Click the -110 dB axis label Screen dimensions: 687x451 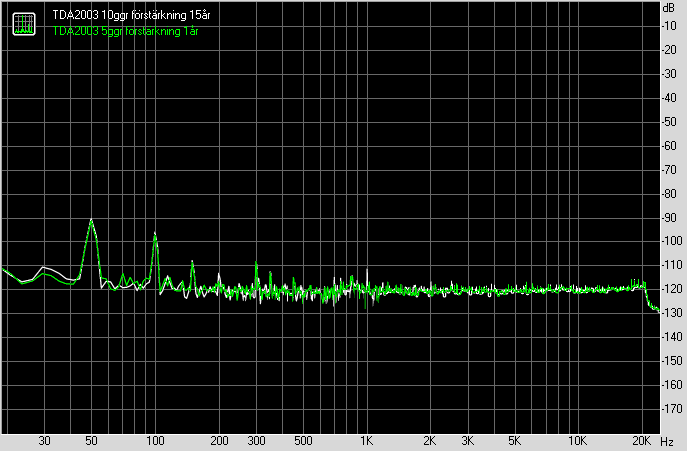click(x=671, y=265)
